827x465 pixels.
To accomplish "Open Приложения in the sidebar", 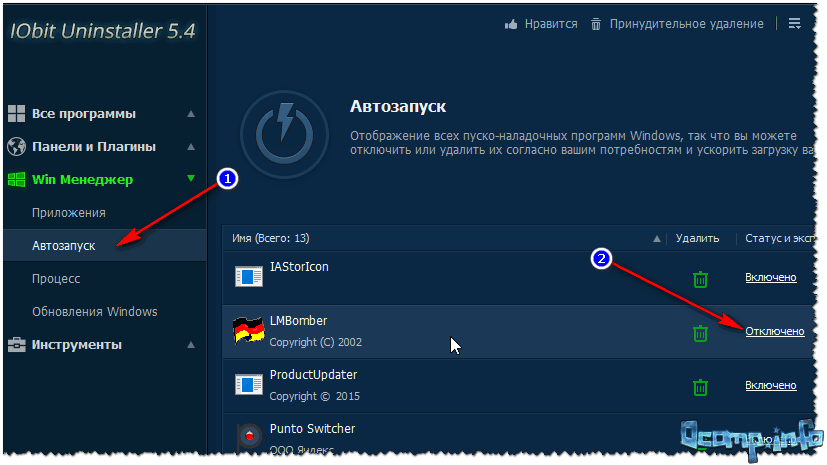I will [x=69, y=213].
